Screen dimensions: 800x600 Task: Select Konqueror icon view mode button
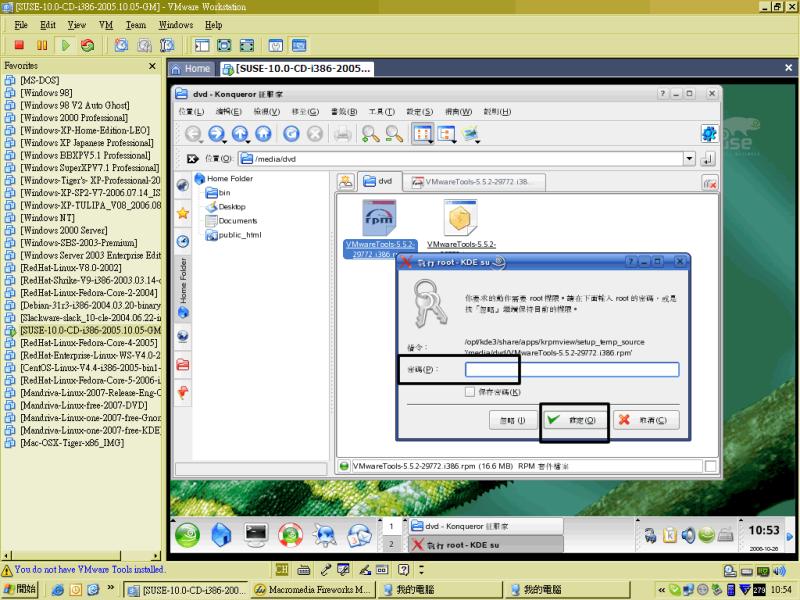[422, 134]
